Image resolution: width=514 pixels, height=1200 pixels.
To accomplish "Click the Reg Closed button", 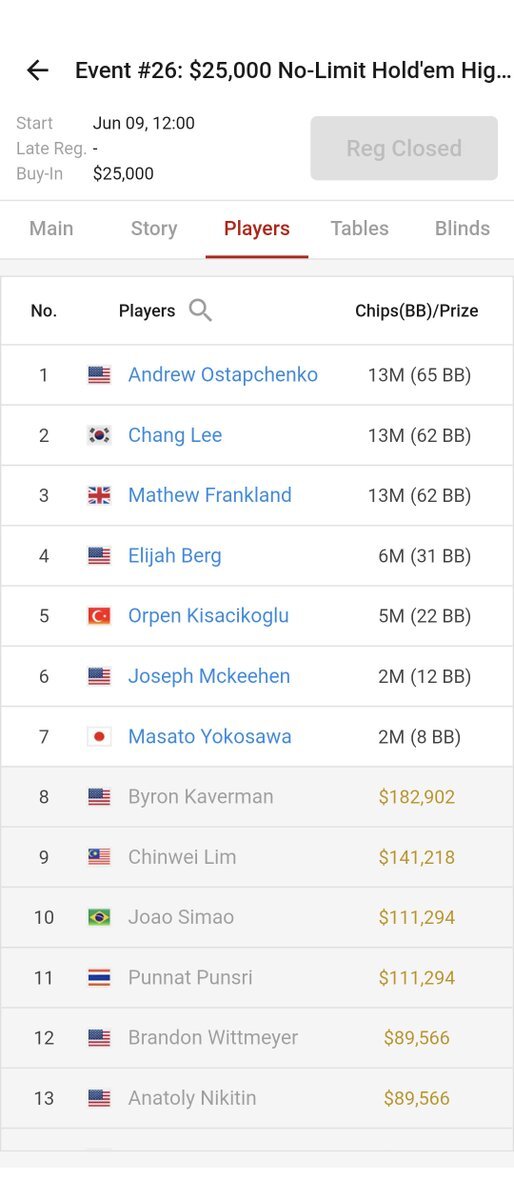I will pyautogui.click(x=404, y=148).
